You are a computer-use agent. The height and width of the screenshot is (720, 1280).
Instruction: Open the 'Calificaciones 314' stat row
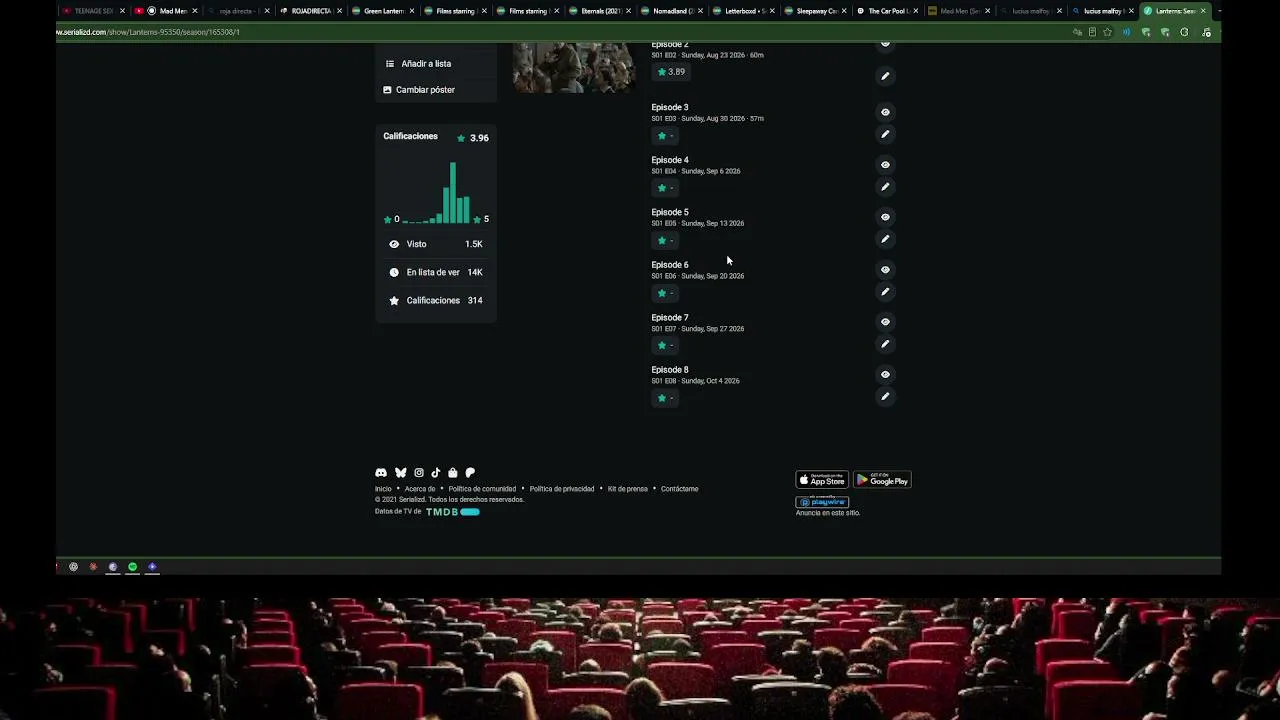[x=436, y=300]
